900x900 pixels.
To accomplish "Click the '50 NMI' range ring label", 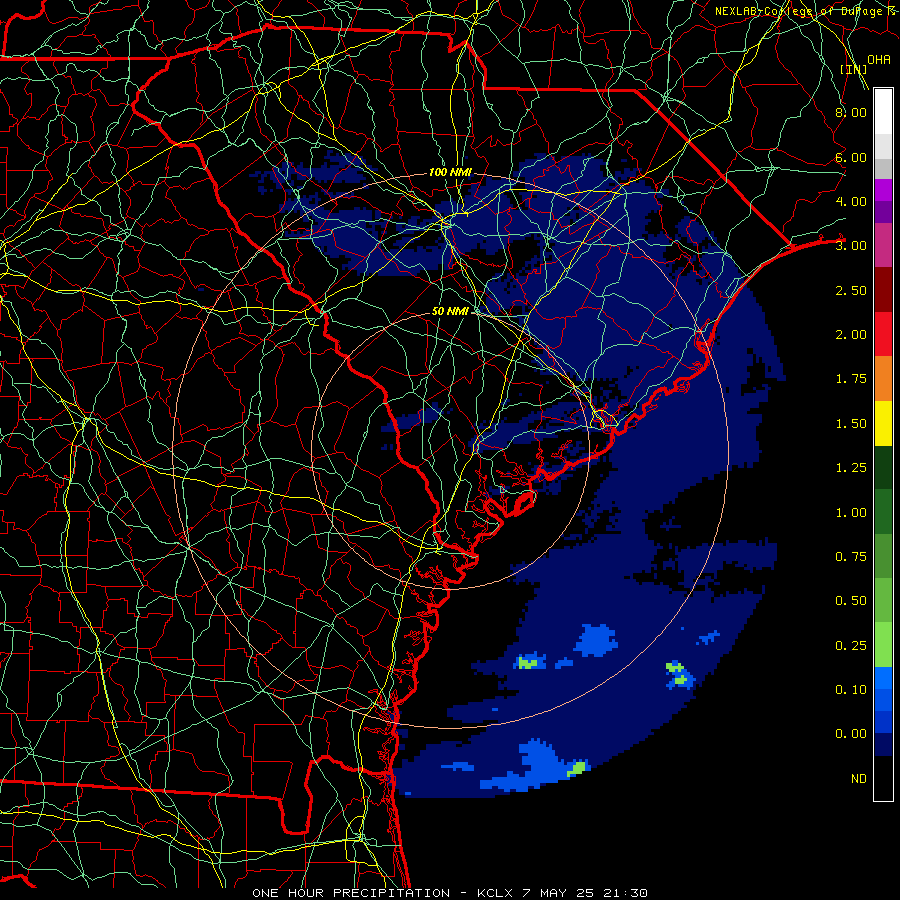I will [450, 311].
